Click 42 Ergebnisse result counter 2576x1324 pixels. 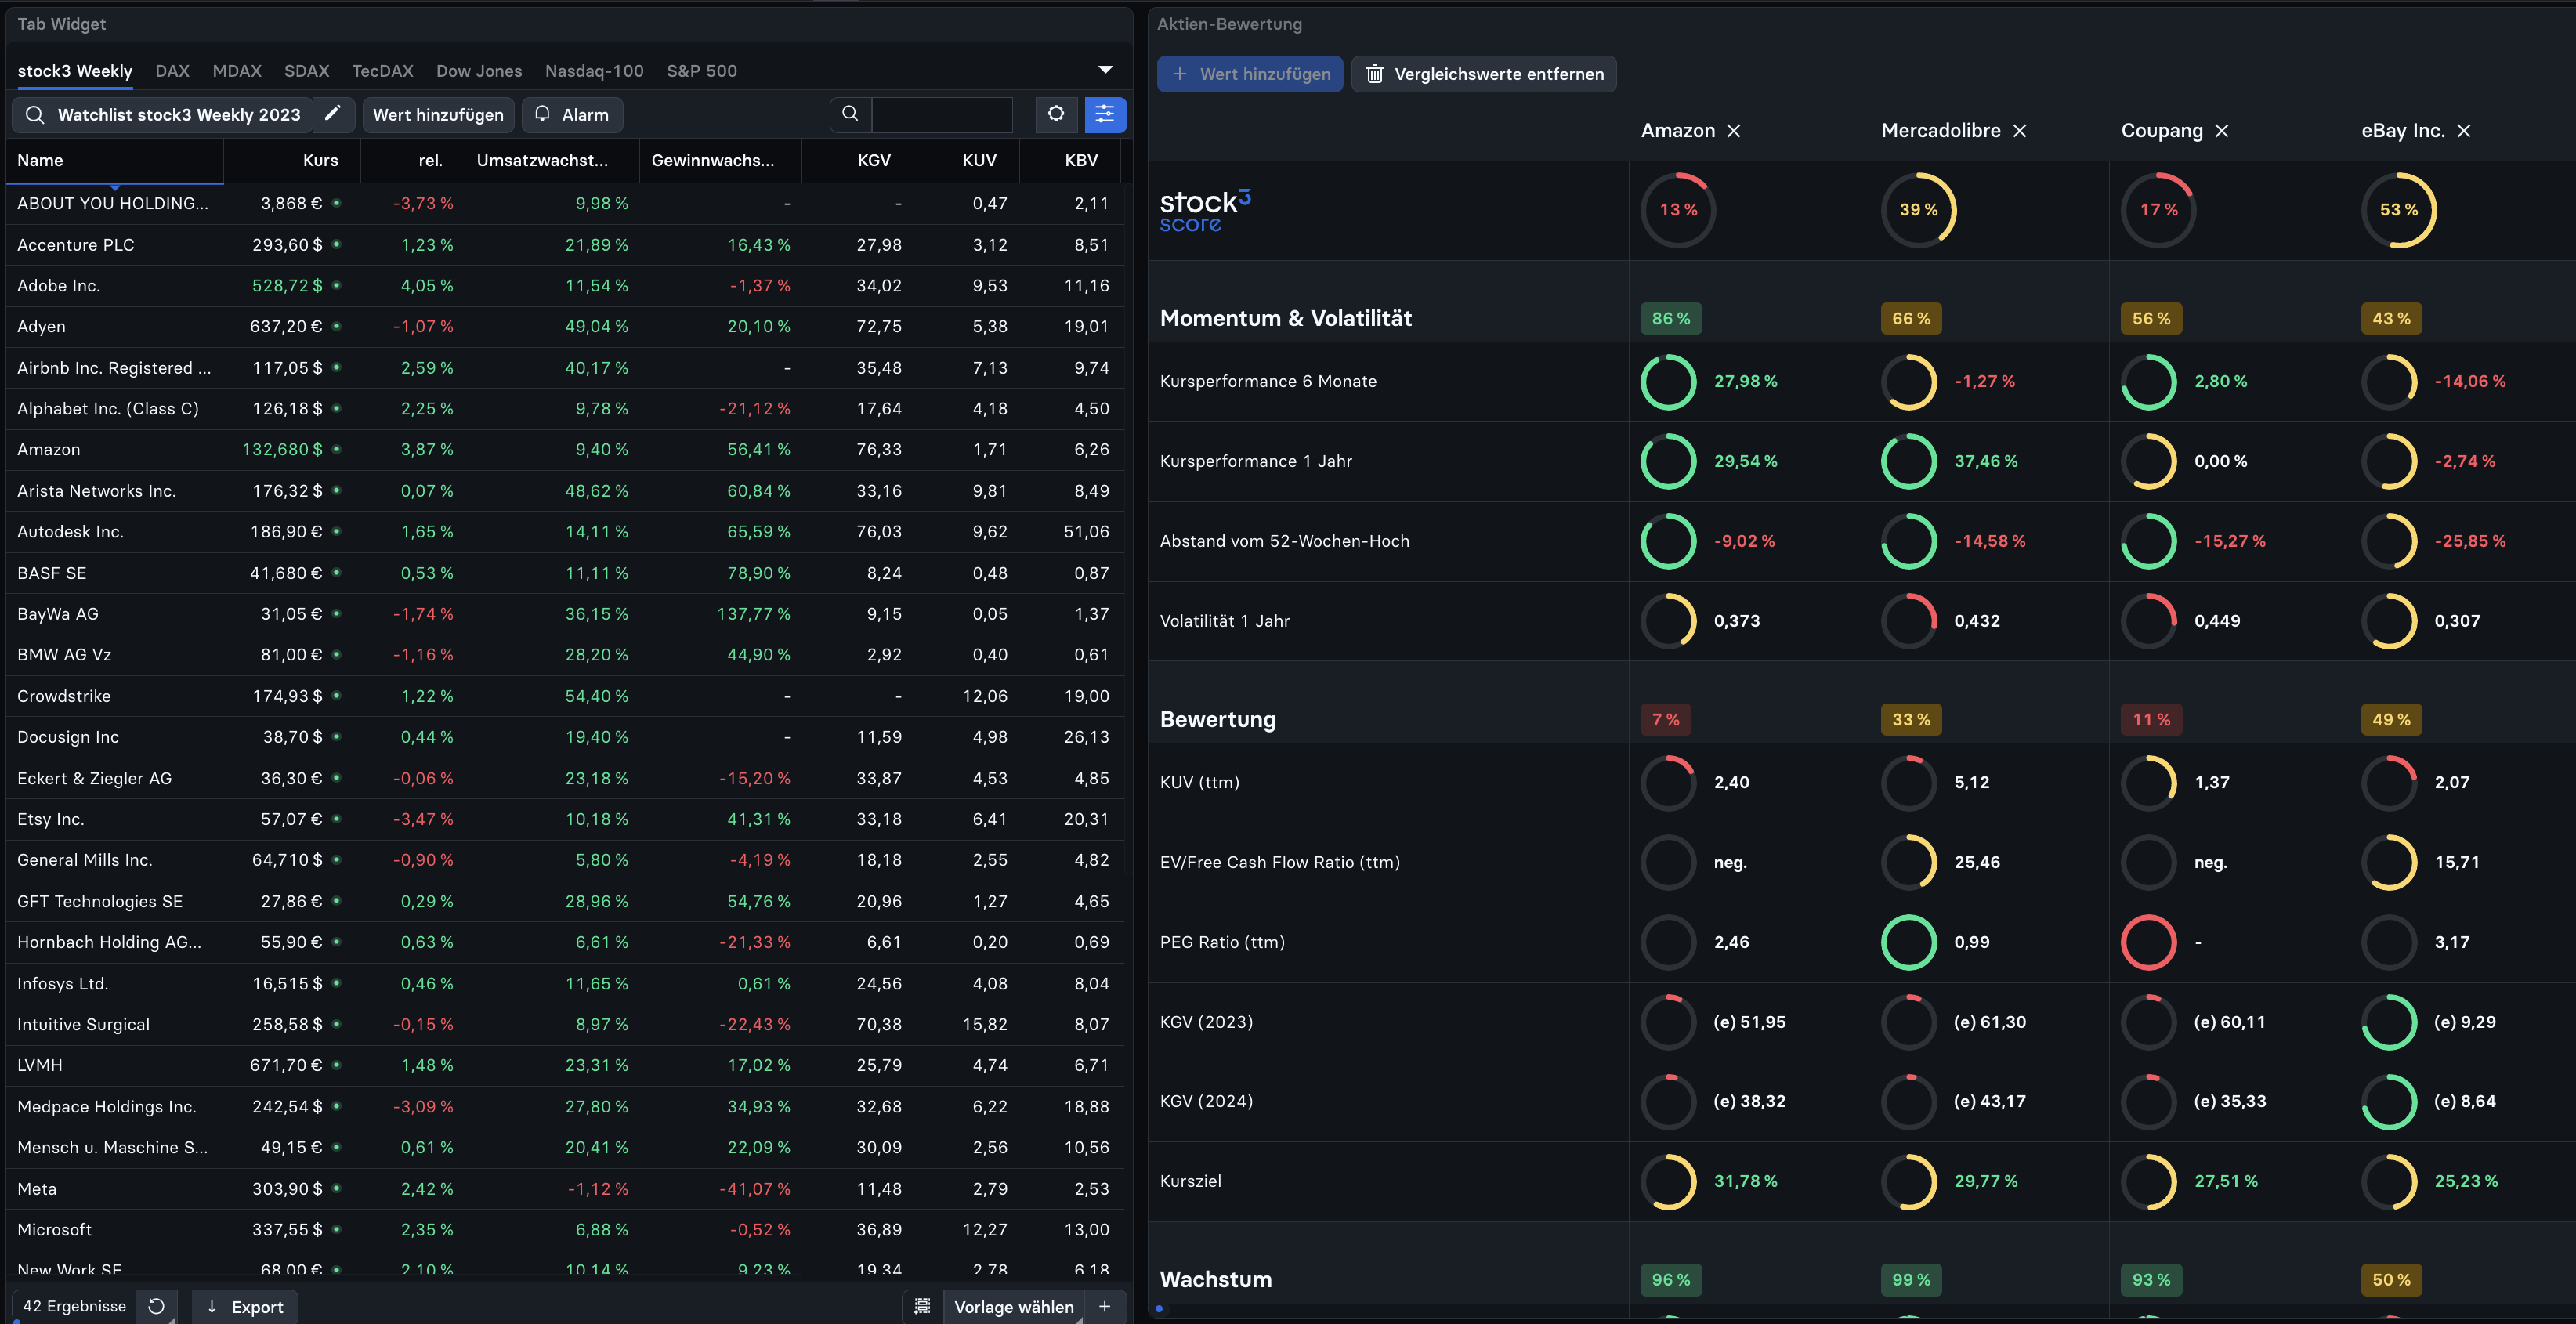click(74, 1306)
